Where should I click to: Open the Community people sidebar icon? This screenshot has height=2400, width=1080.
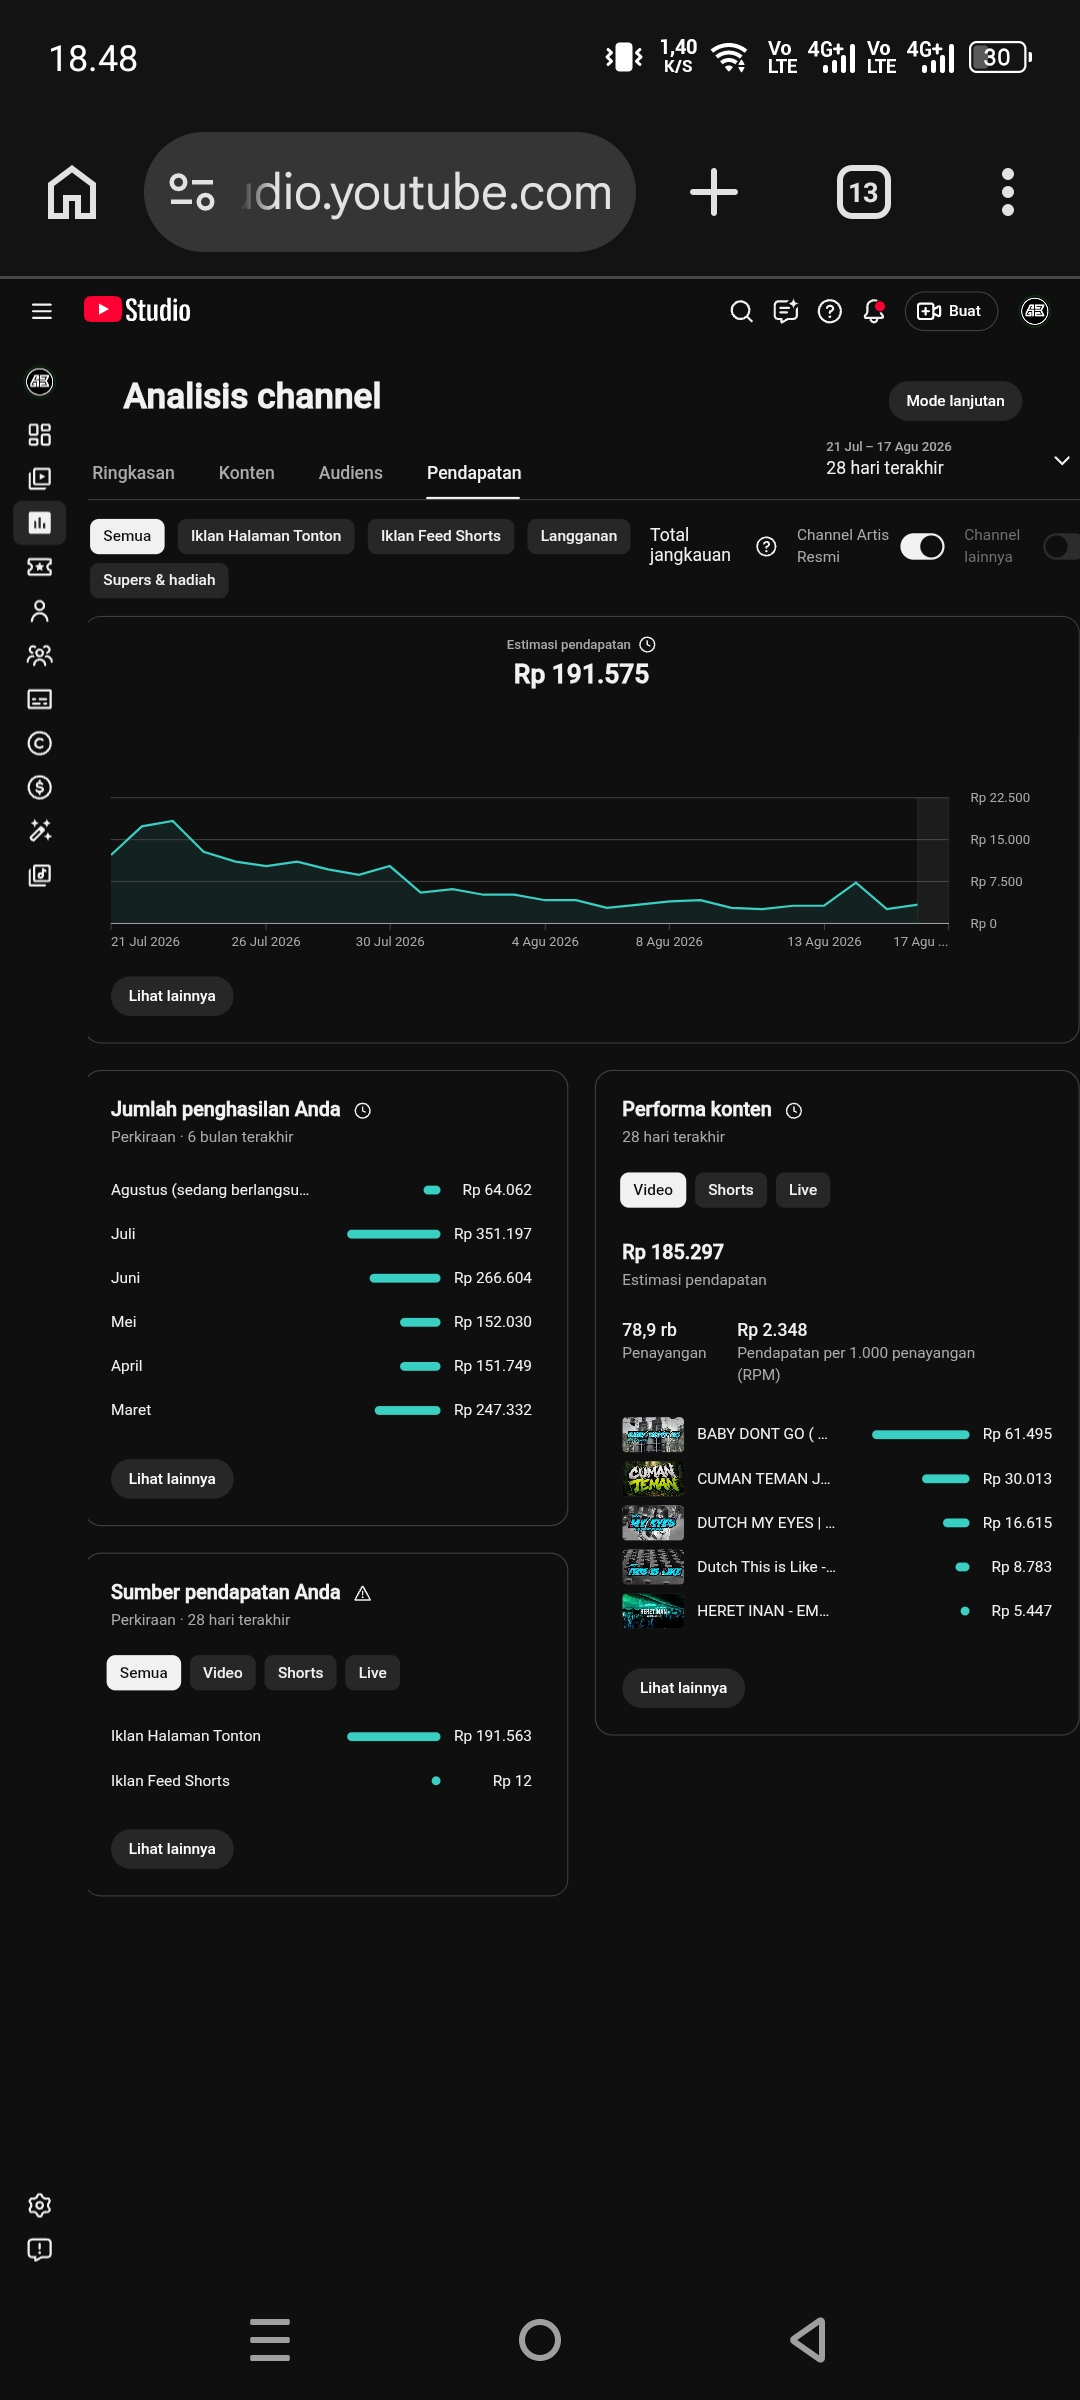click(x=39, y=655)
